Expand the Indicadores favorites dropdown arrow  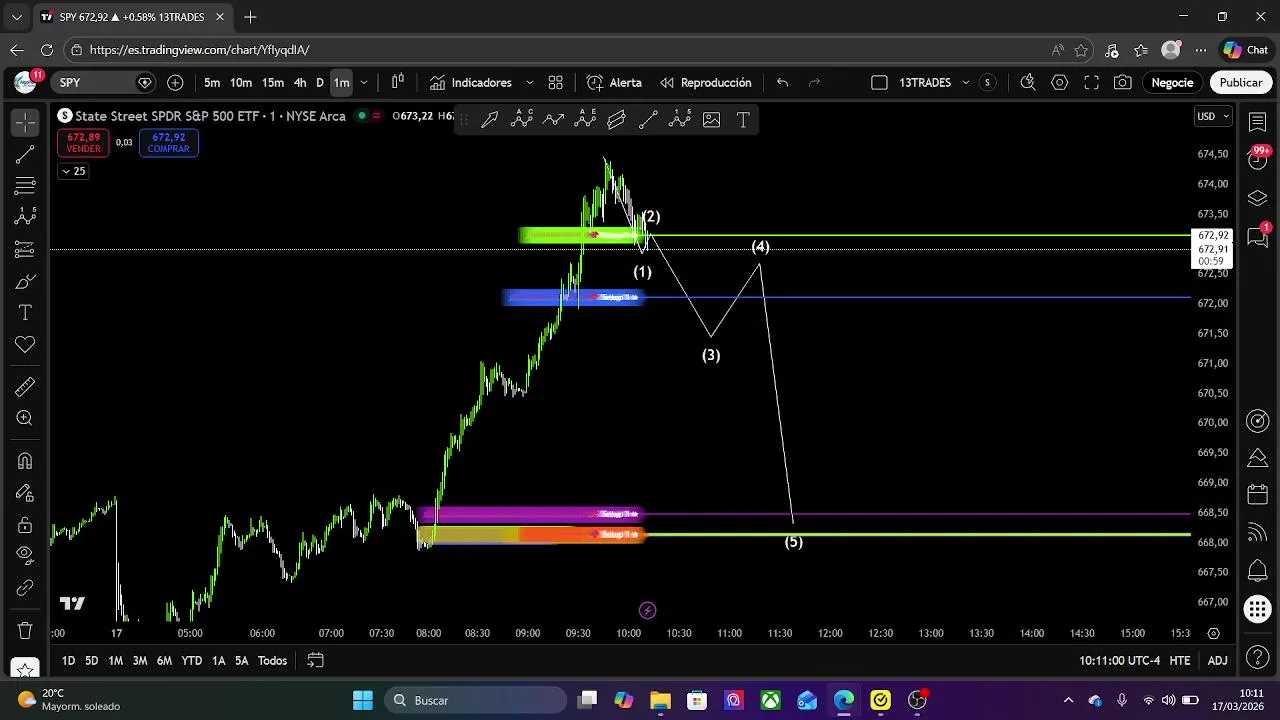tap(530, 83)
